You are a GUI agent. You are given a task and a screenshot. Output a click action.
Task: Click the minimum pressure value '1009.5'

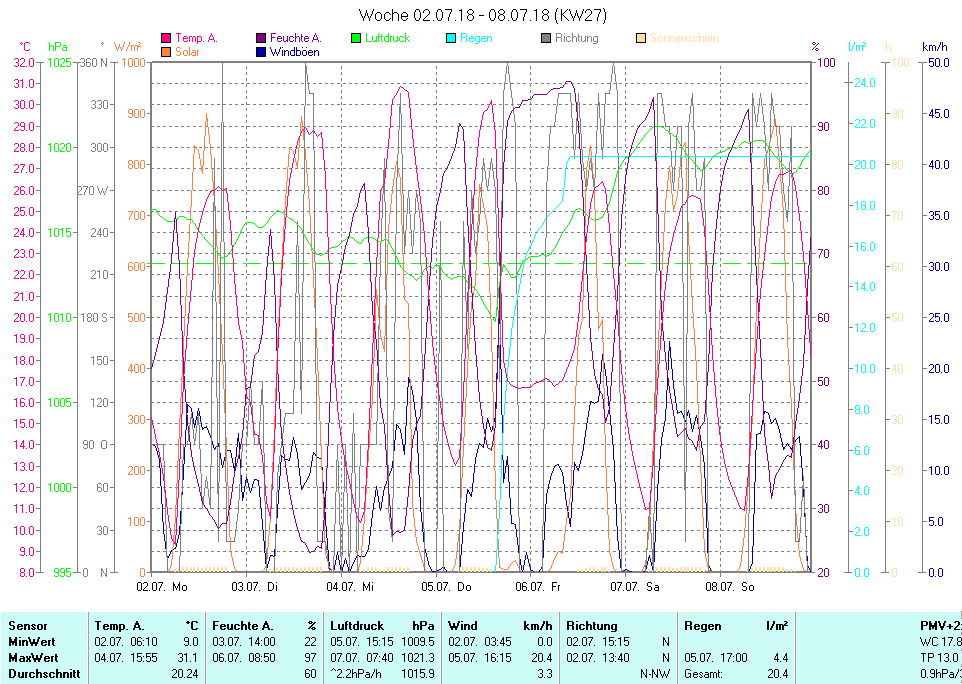[x=418, y=642]
